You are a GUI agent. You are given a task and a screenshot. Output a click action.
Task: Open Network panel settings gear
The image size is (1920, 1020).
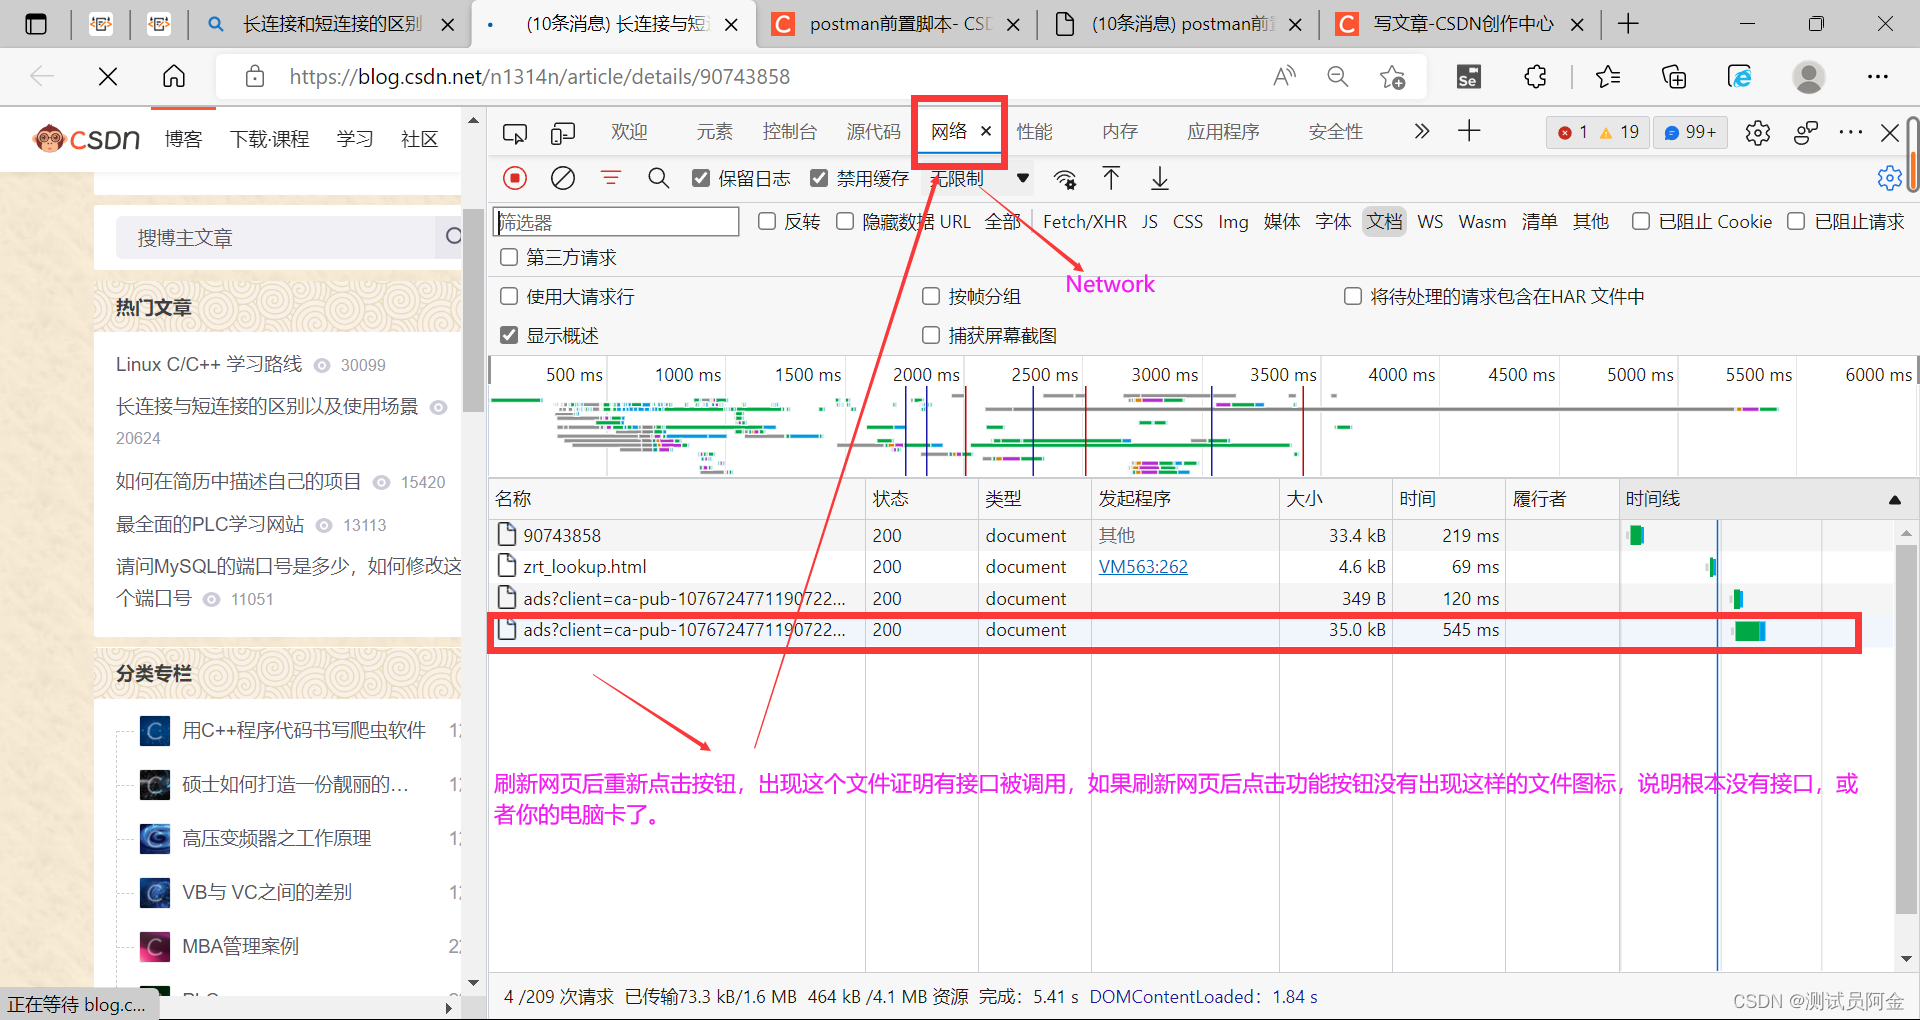coord(1889,178)
